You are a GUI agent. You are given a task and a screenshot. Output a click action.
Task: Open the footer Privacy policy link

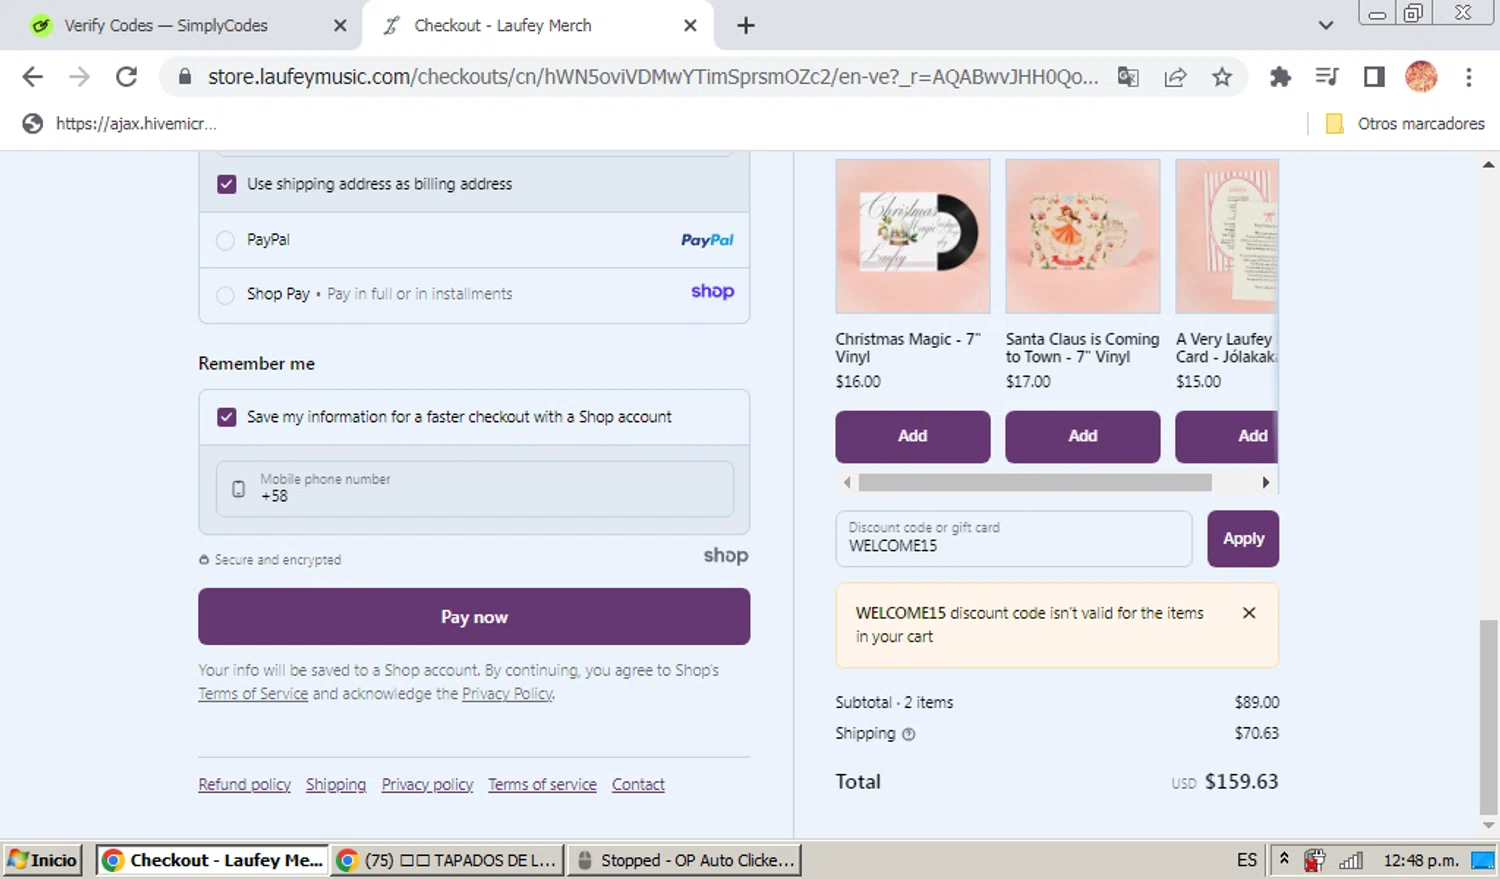(x=427, y=785)
